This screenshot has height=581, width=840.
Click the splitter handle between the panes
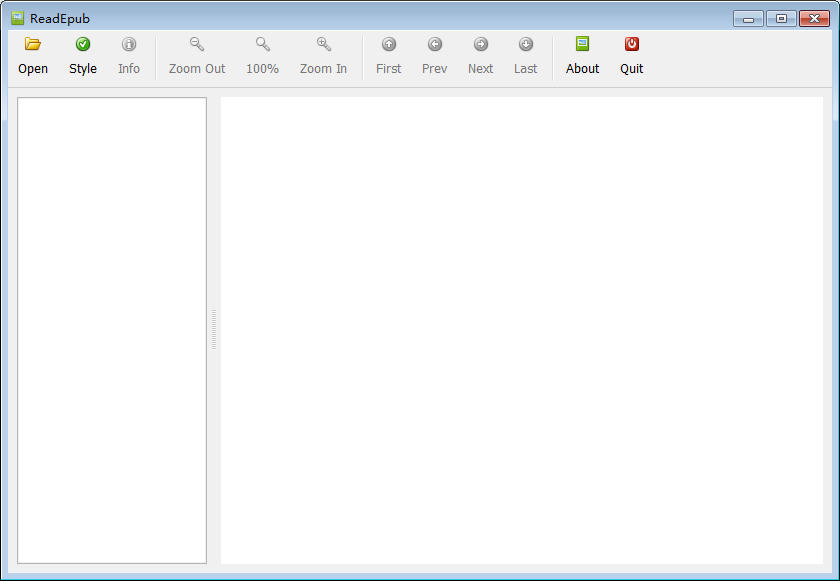(x=214, y=329)
